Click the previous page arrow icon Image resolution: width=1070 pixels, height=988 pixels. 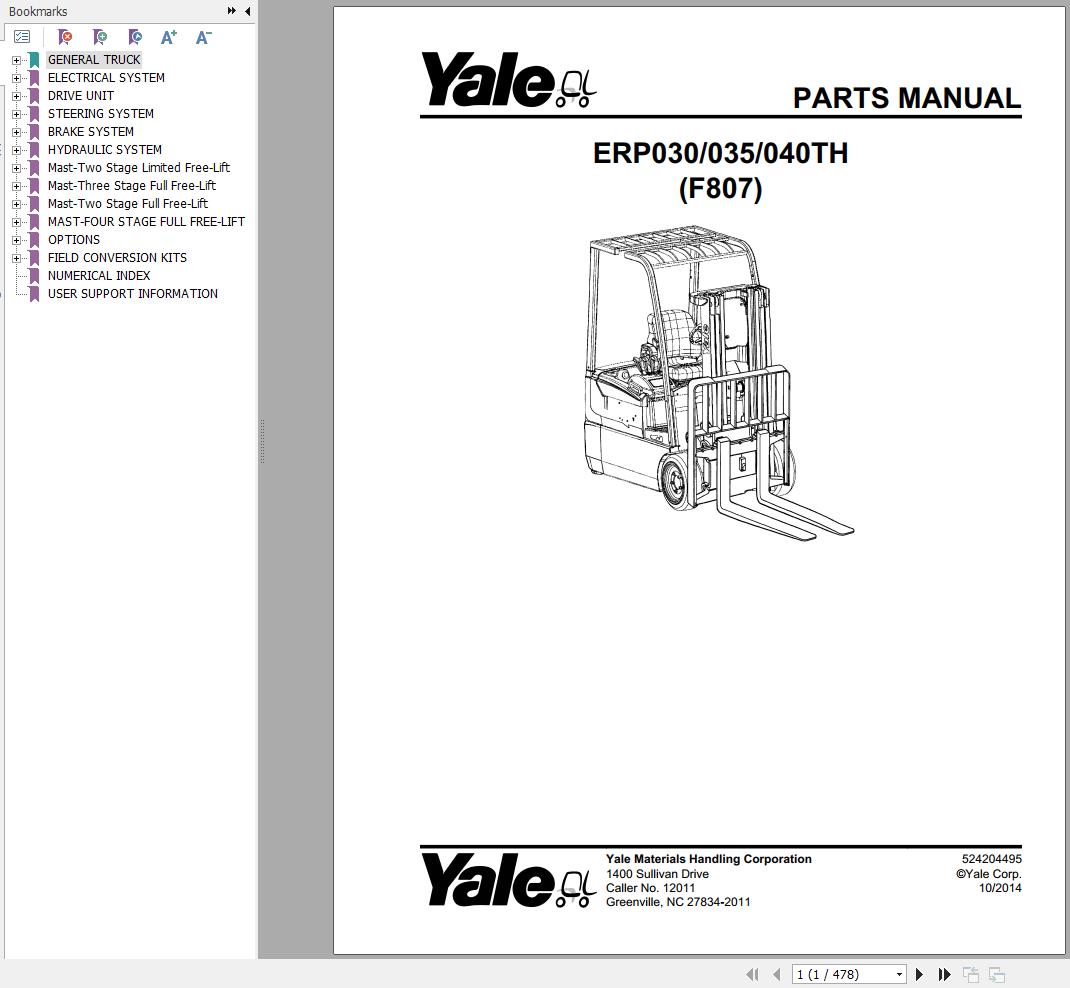(x=776, y=973)
